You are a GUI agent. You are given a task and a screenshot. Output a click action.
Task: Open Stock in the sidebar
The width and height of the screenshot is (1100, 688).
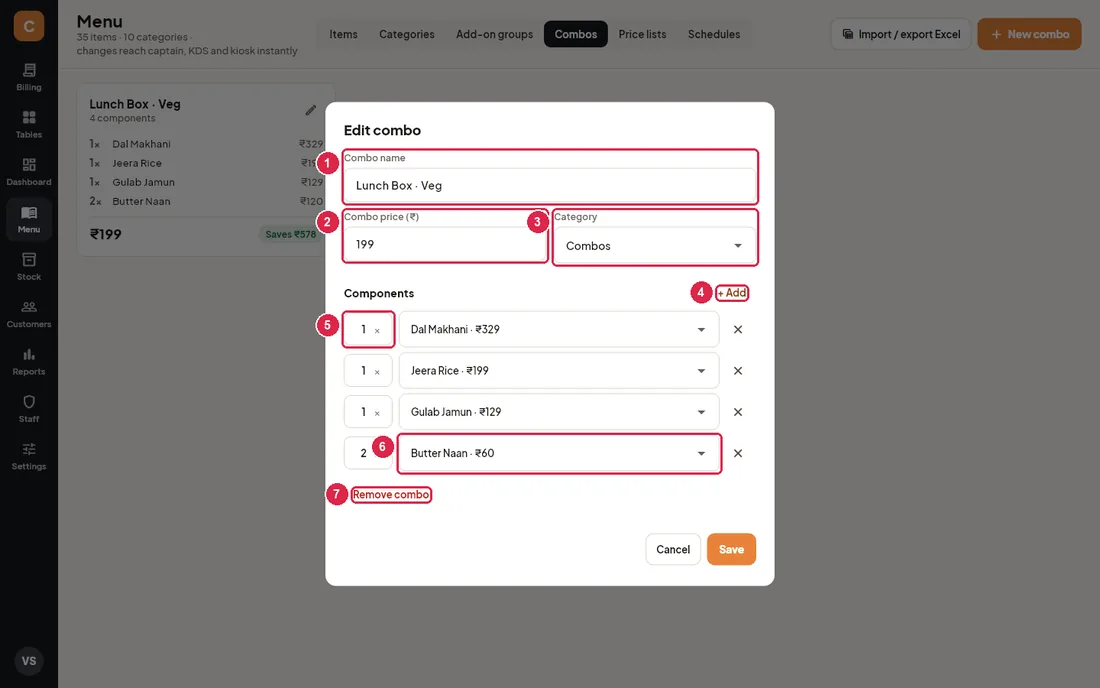coord(29,267)
